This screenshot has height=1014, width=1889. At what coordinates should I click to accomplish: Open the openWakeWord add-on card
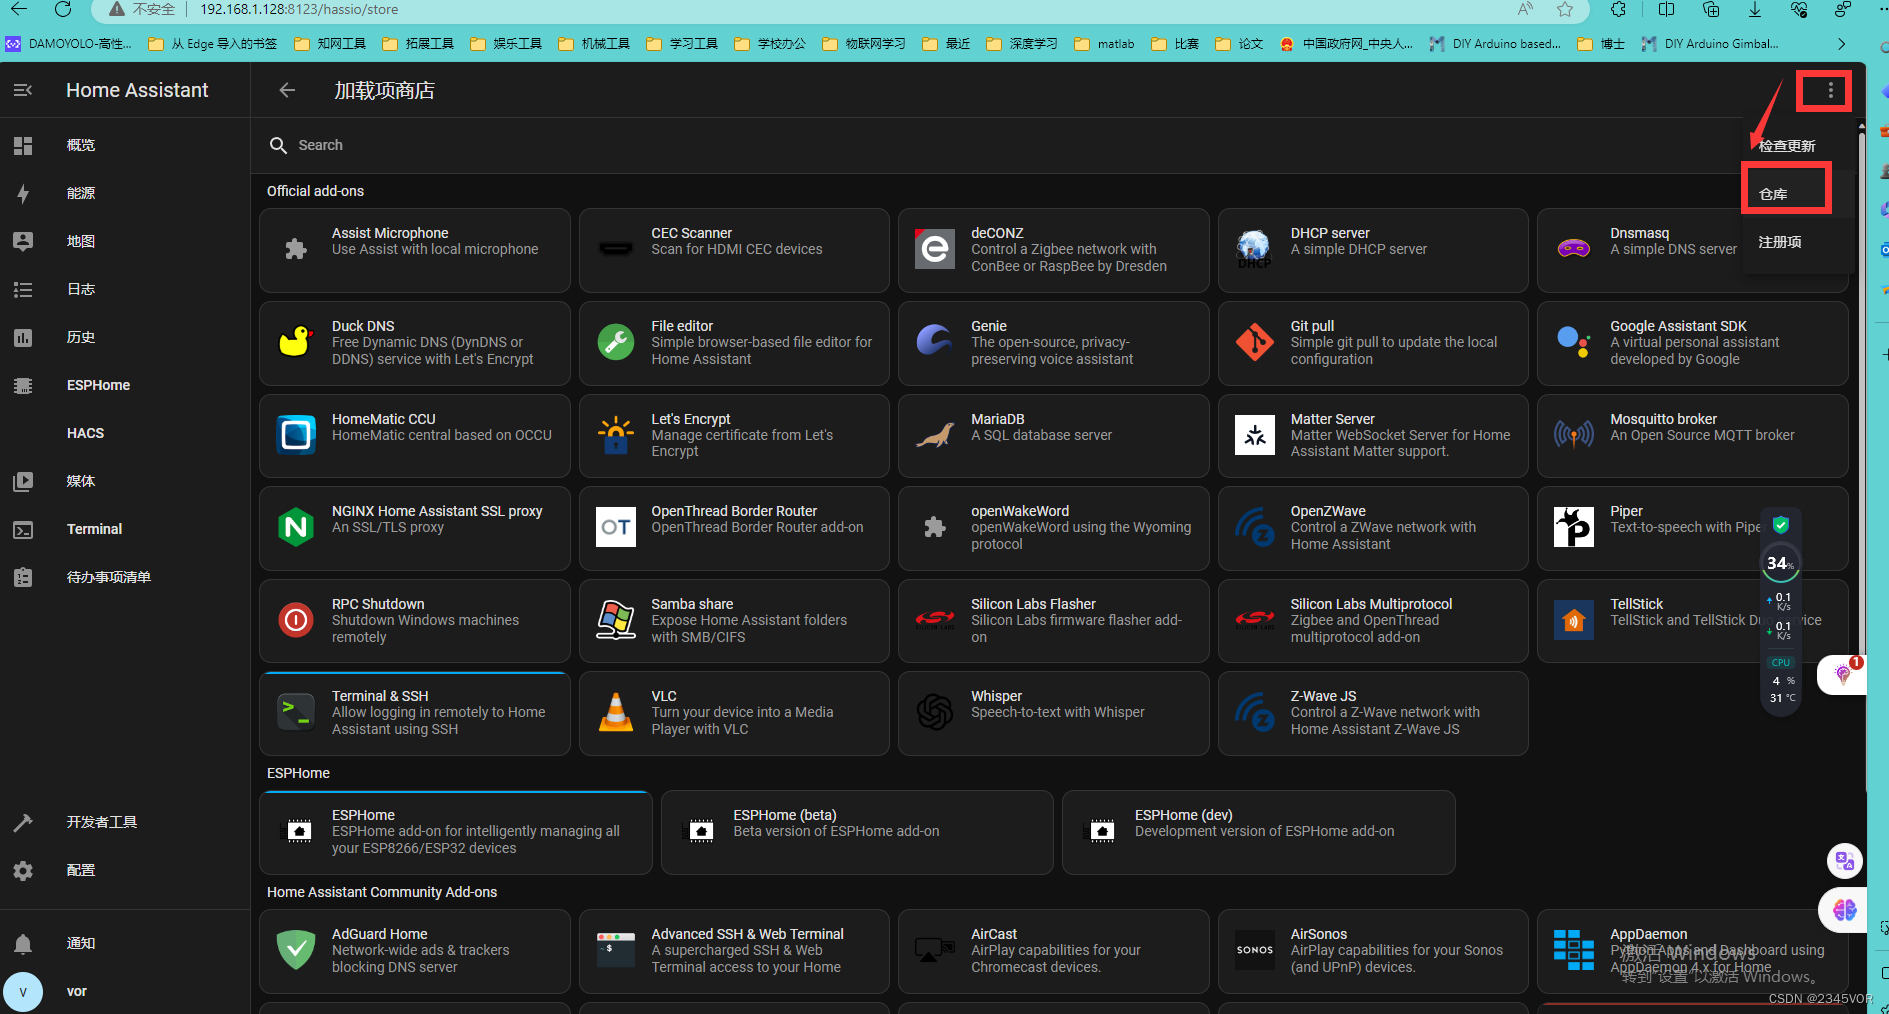coord(1053,528)
